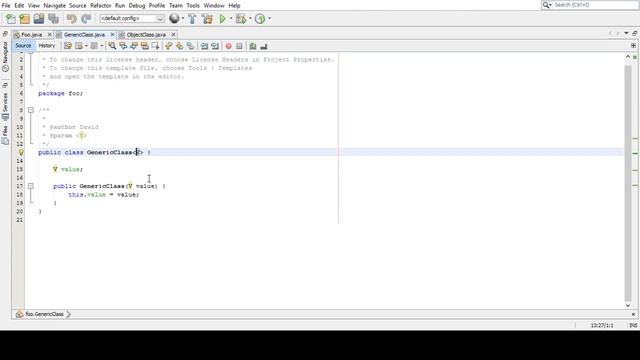Close the Foo.java tab
The width and height of the screenshot is (640, 360).
pyautogui.click(x=50, y=35)
